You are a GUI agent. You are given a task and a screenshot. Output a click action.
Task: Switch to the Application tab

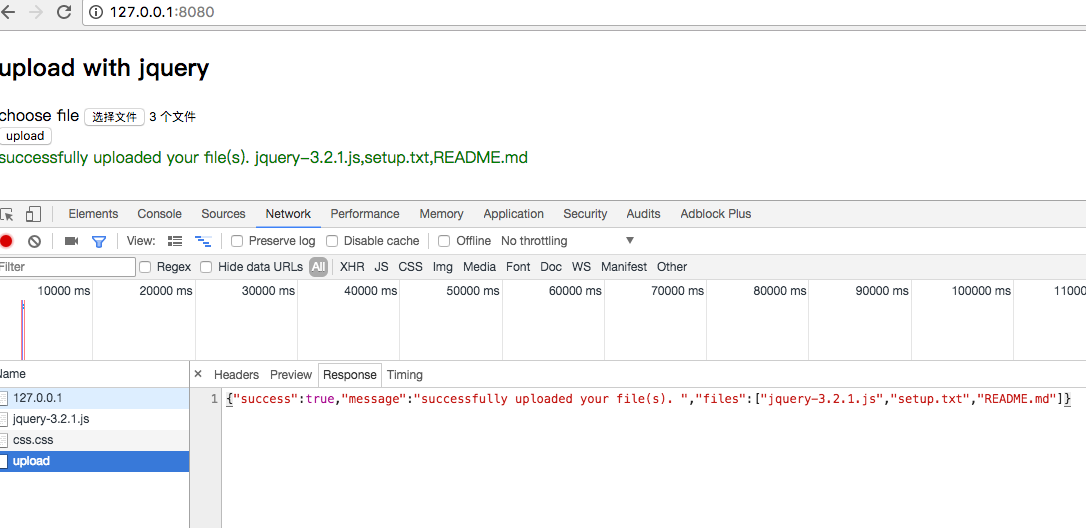click(513, 214)
